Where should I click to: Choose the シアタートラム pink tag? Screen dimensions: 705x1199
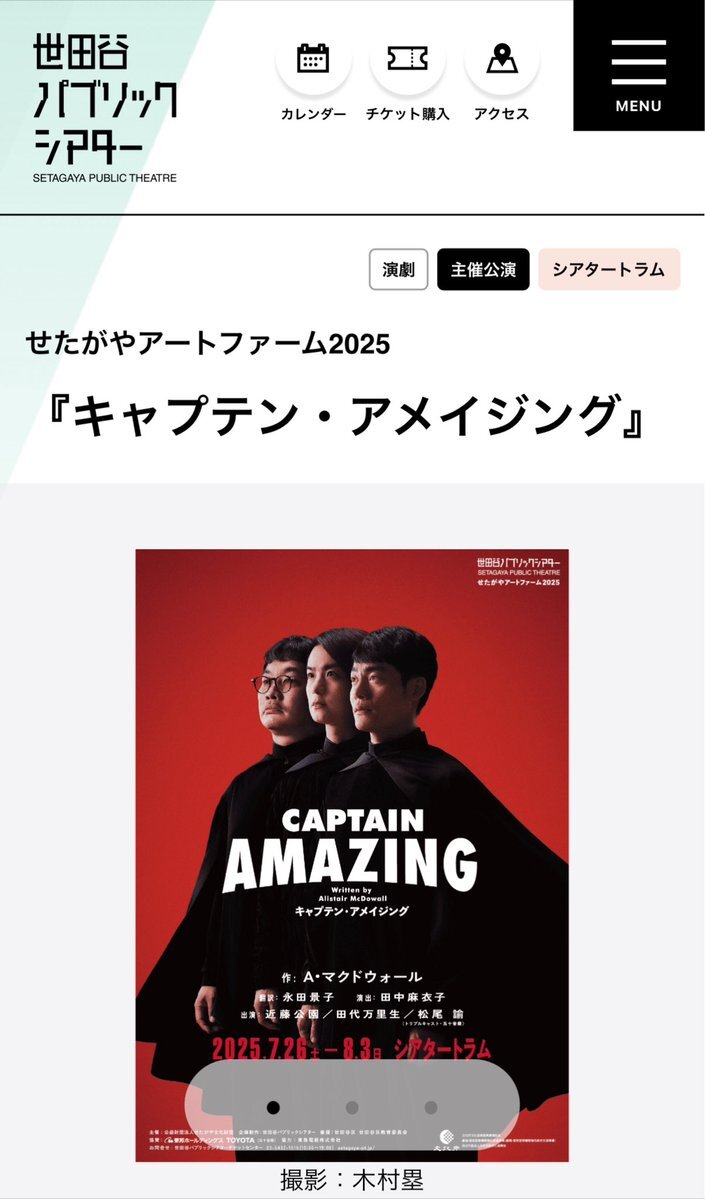(x=609, y=269)
